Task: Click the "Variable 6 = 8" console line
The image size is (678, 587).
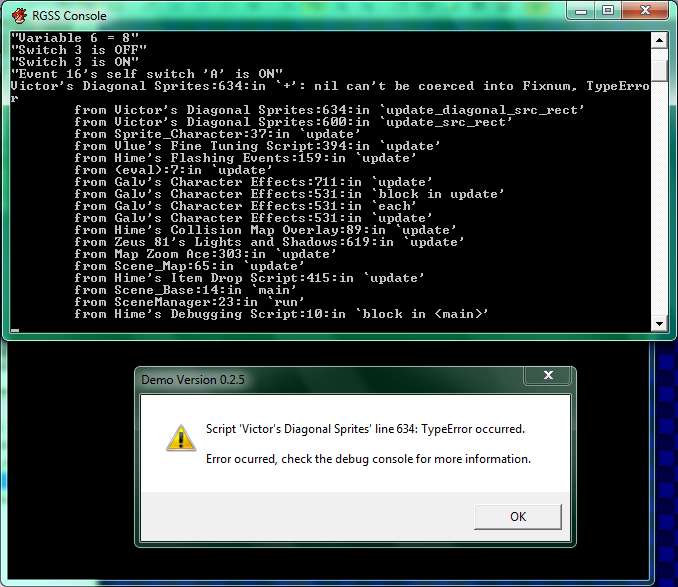Action: [75, 38]
